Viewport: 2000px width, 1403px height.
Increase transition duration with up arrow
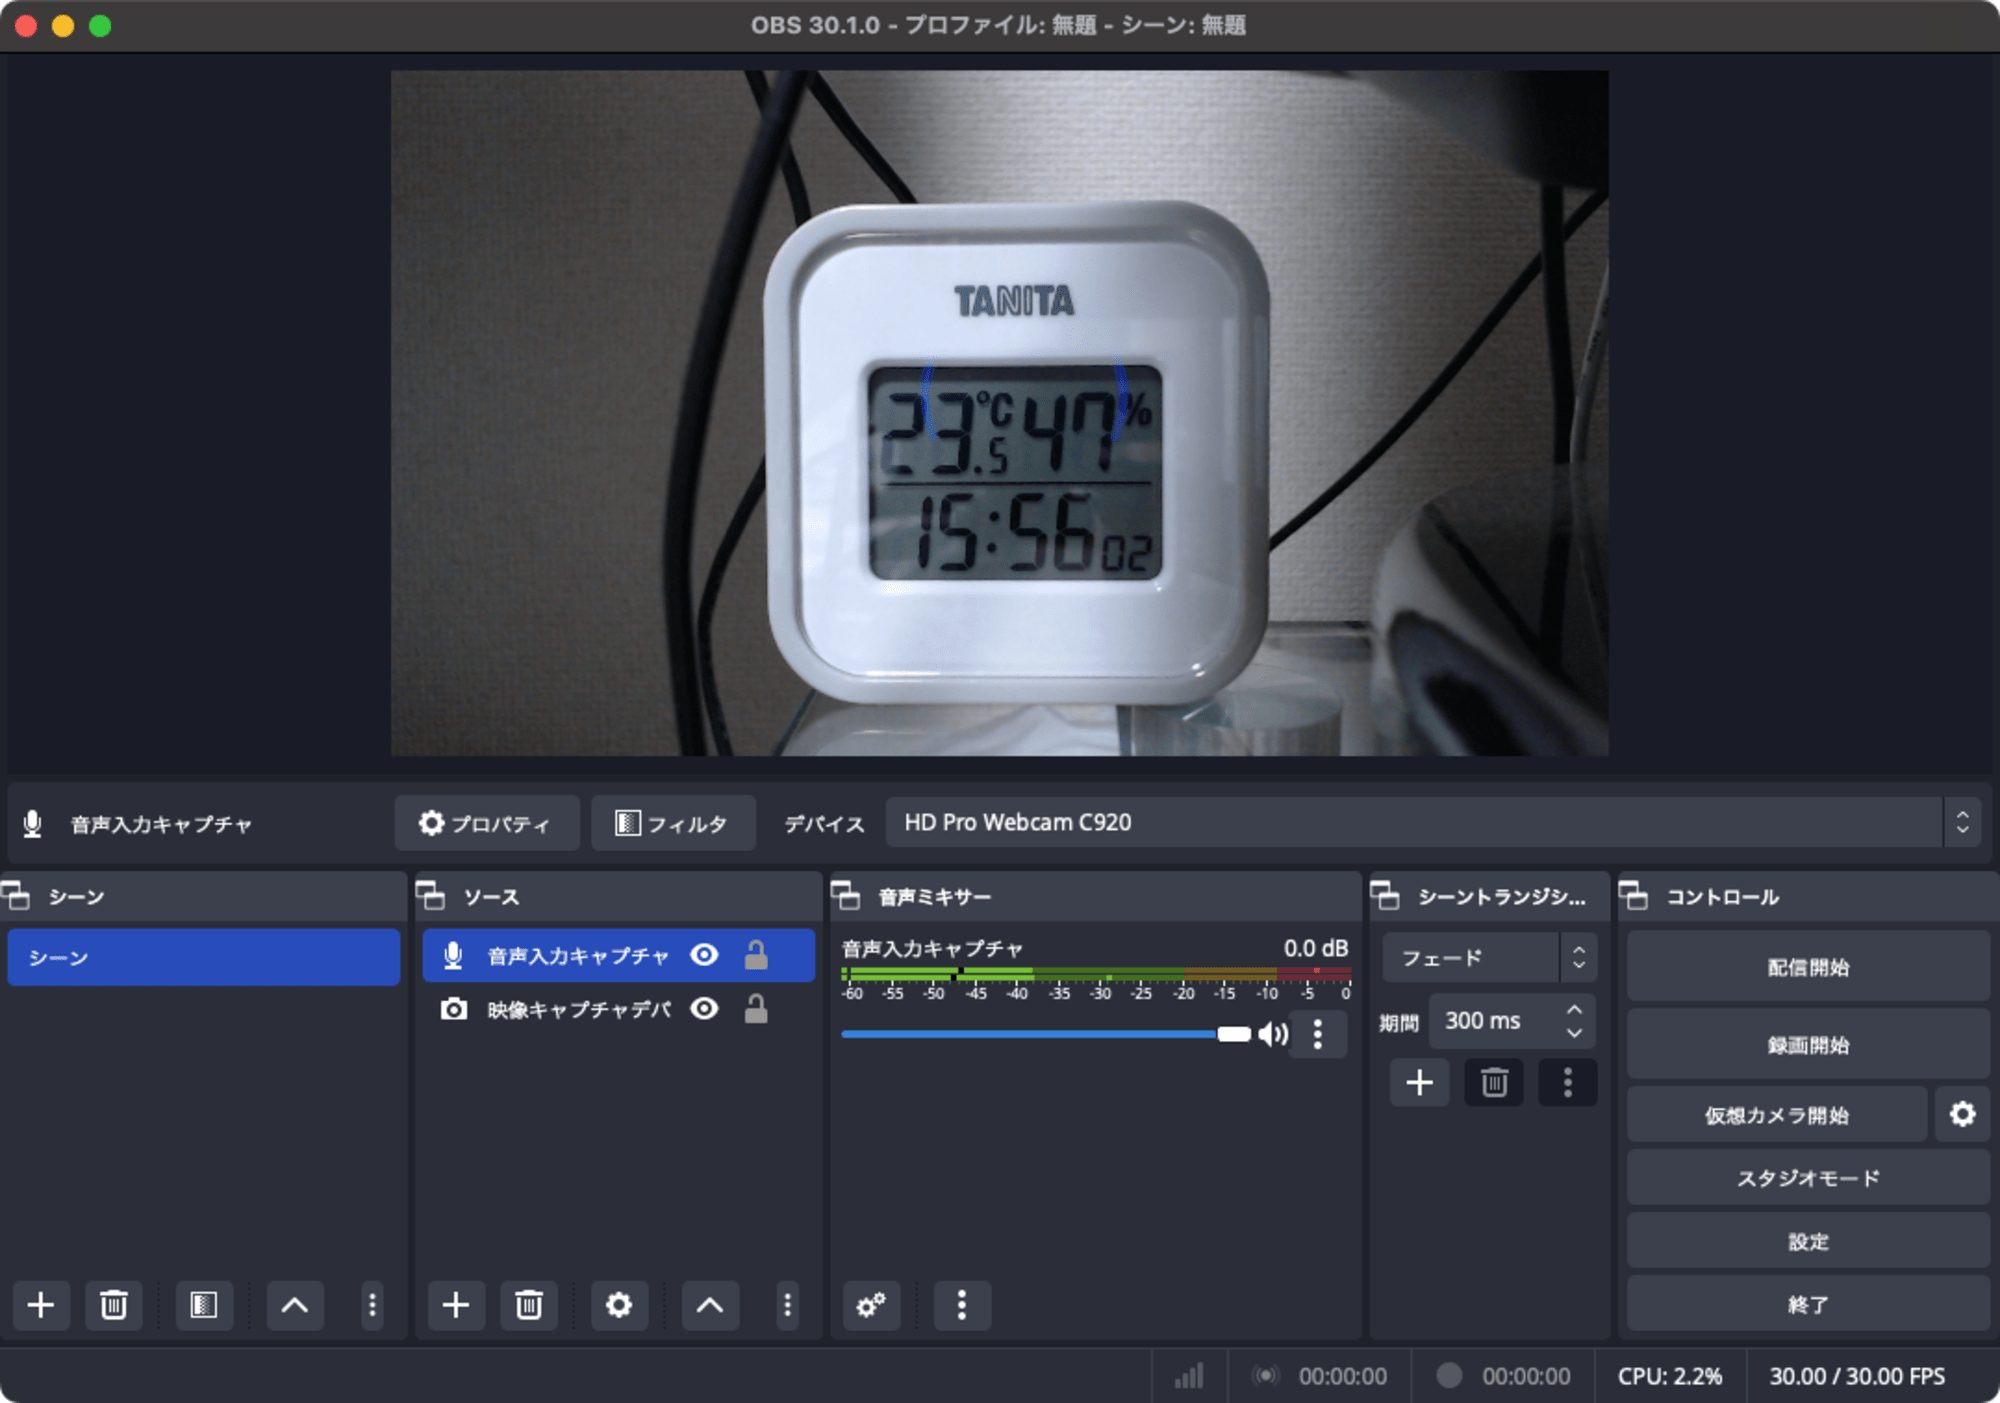pos(1575,1010)
